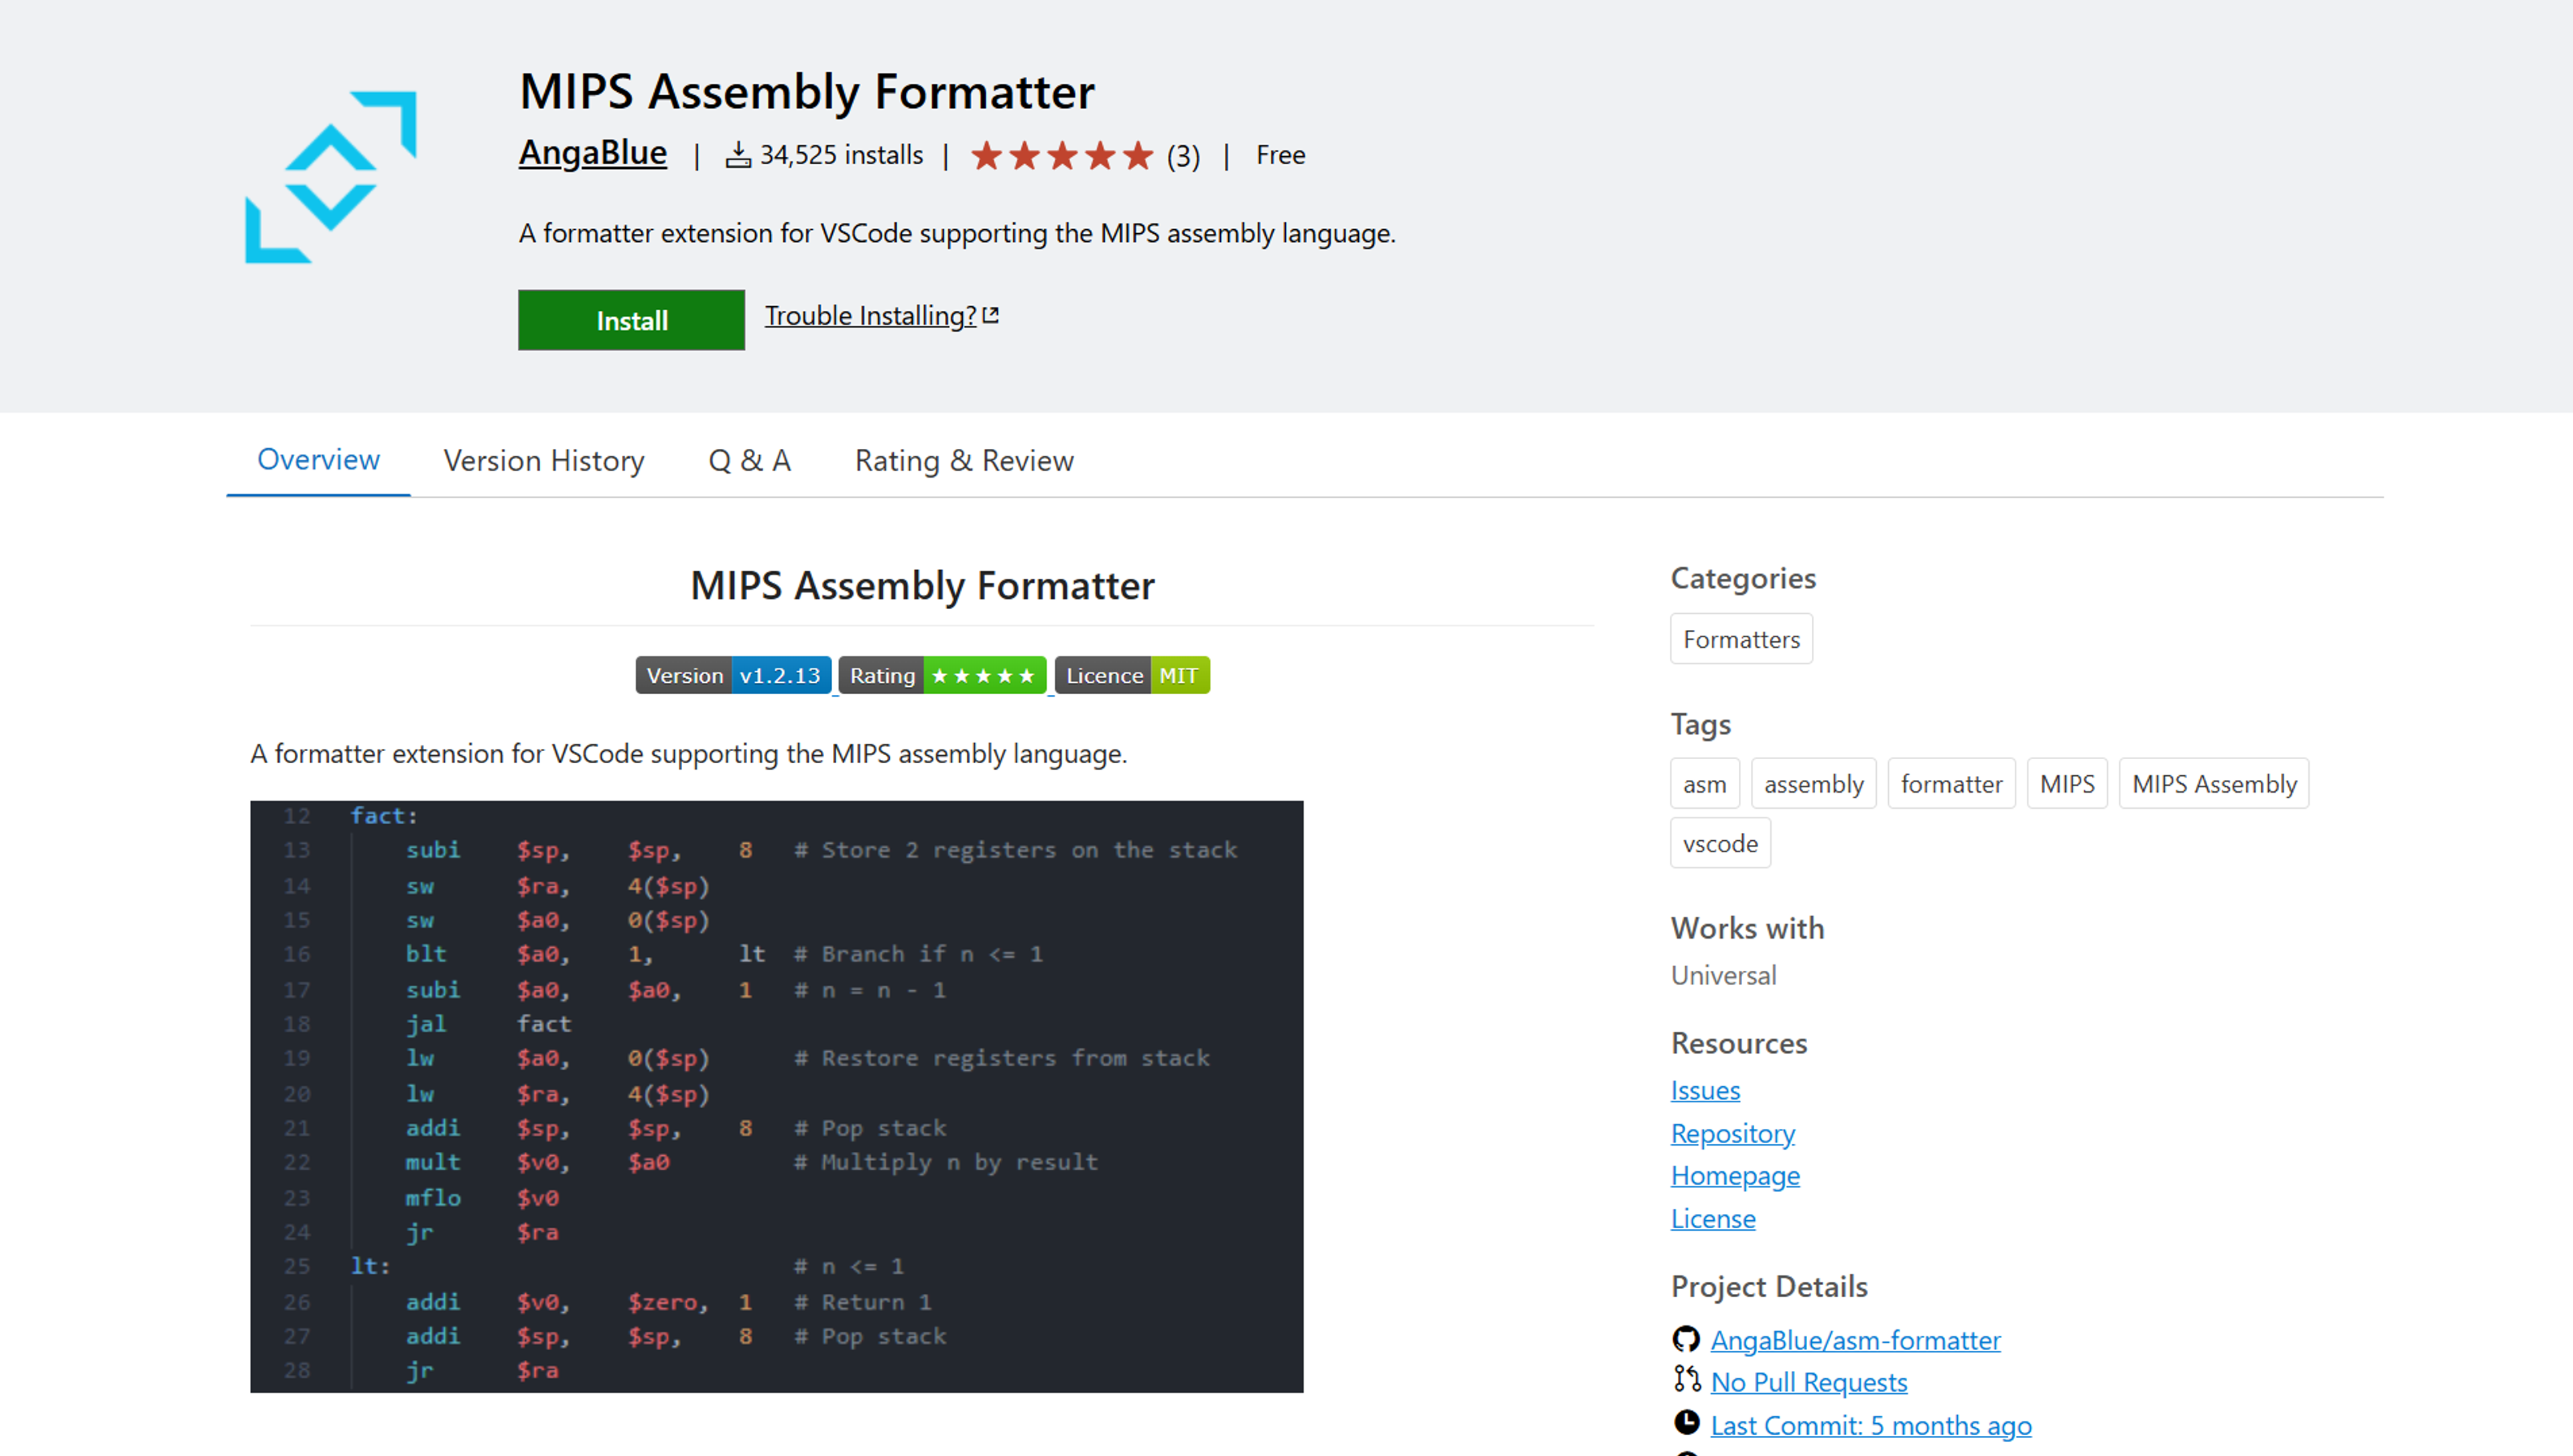Open the Repository resource link
Image resolution: width=2573 pixels, height=1456 pixels.
(1732, 1133)
